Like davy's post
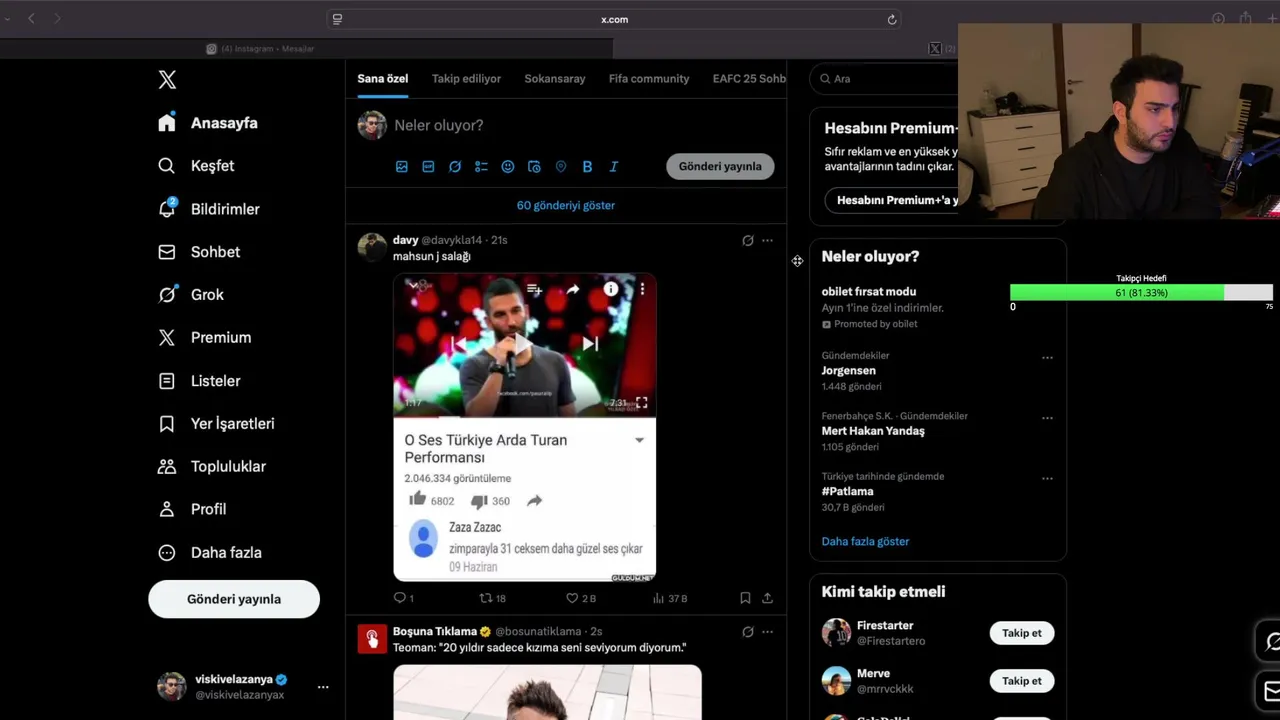The image size is (1280, 720). (580, 598)
